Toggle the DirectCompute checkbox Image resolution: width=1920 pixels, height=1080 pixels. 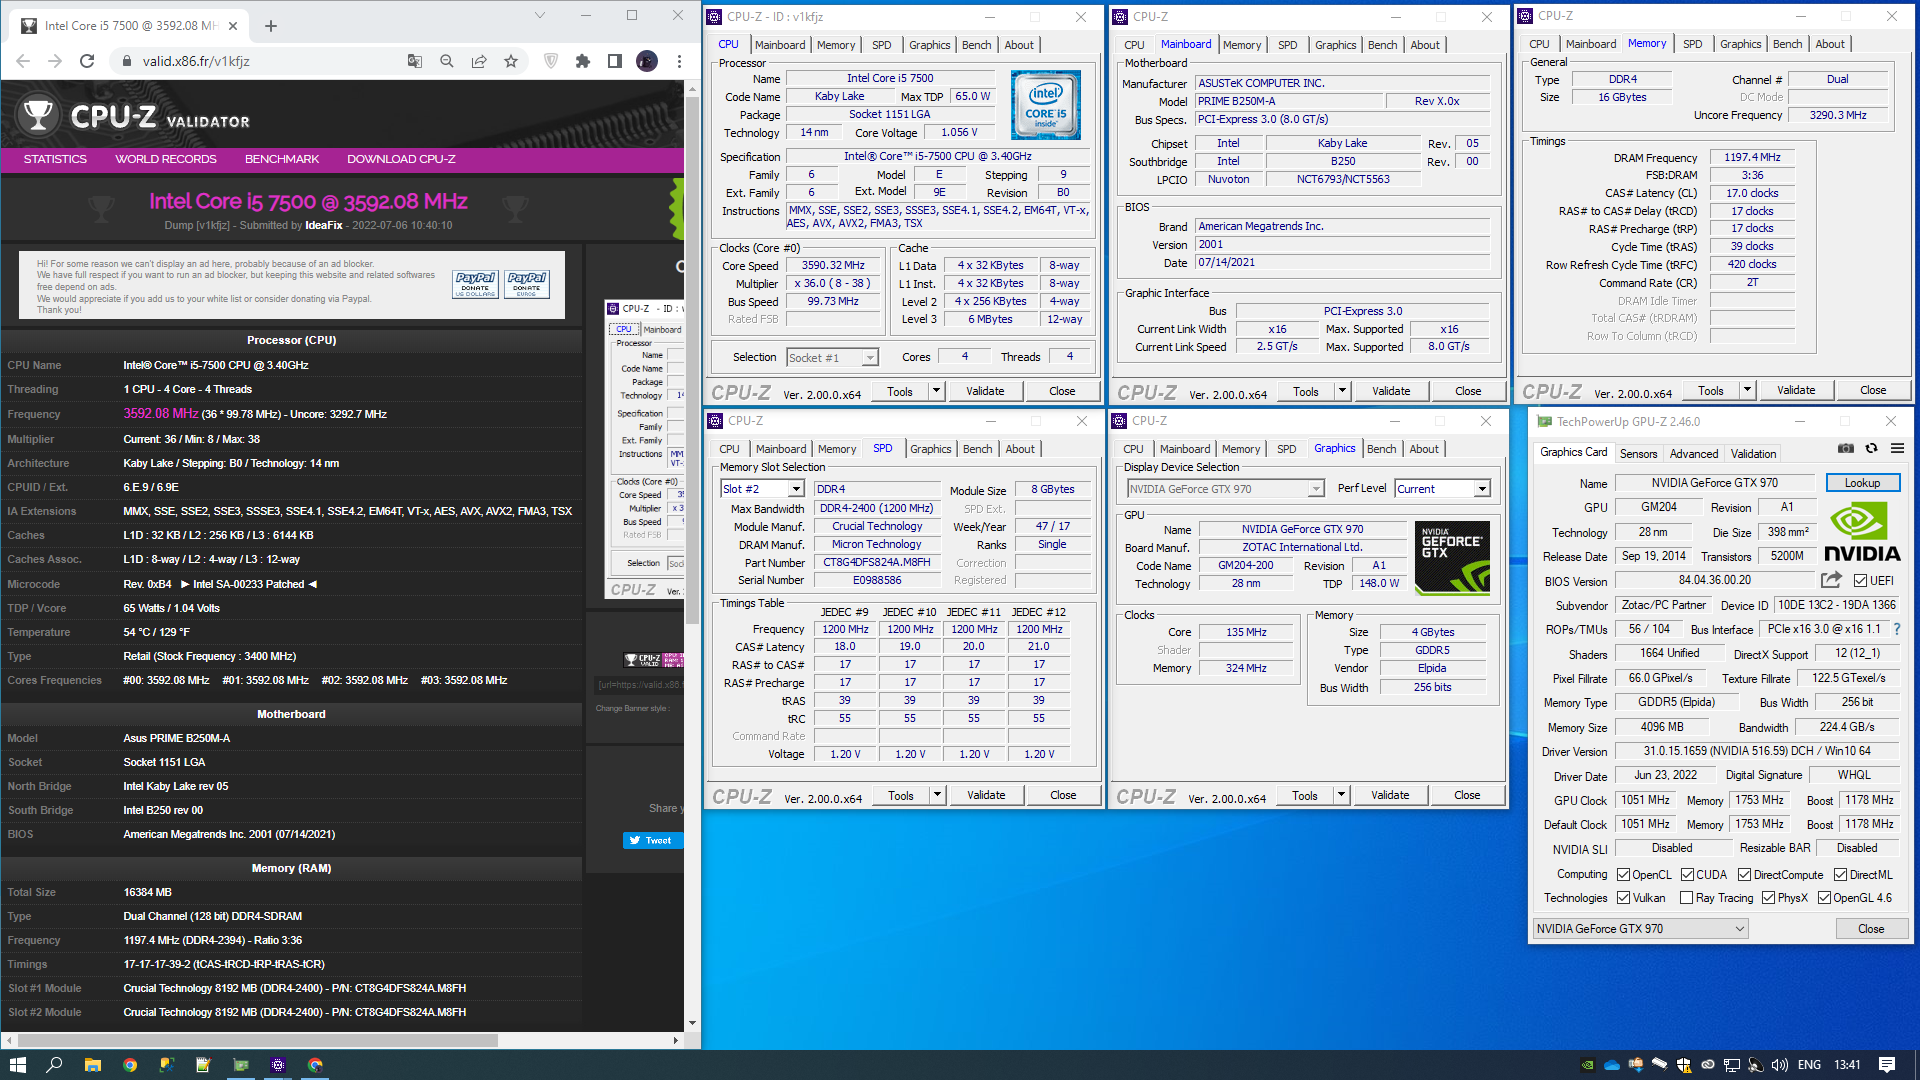click(1744, 874)
